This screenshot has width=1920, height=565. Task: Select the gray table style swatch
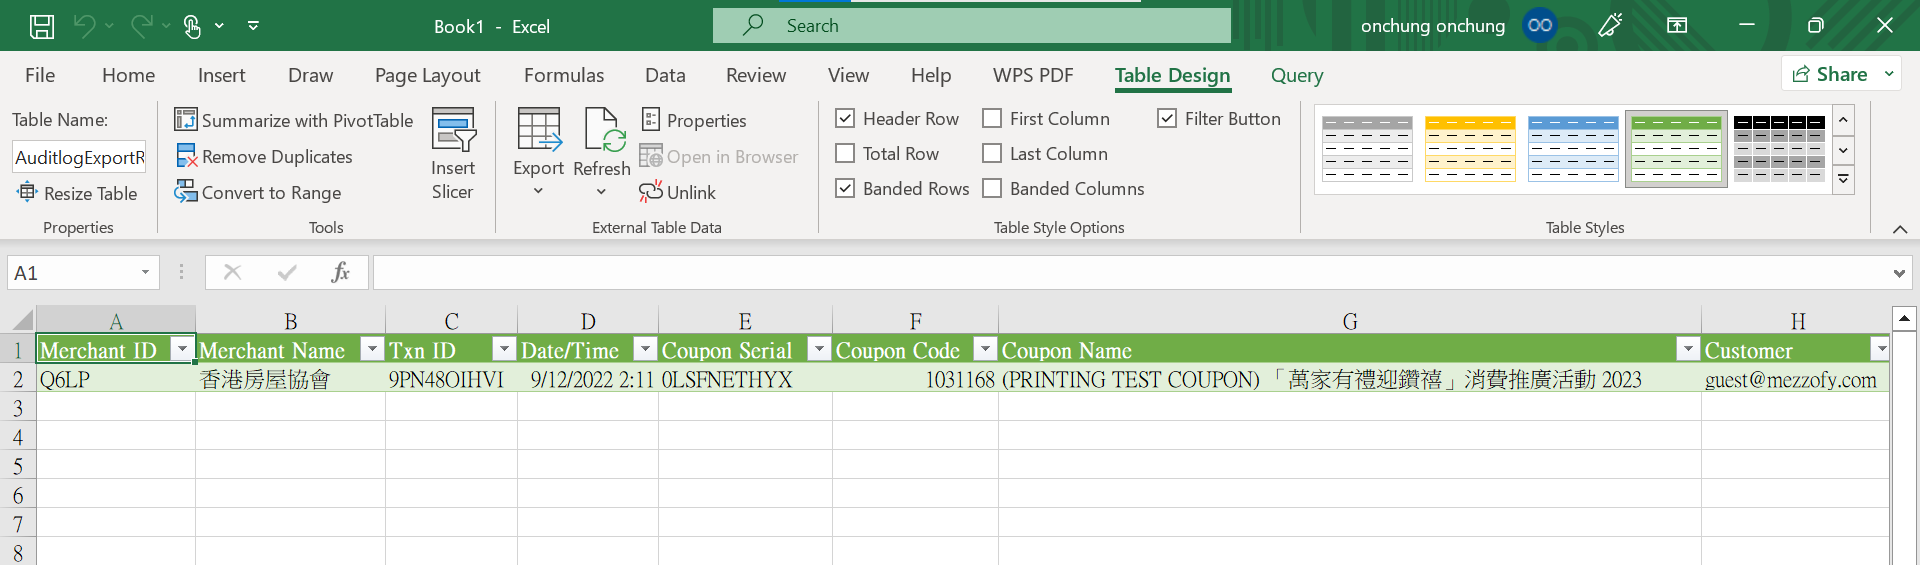point(1367,148)
